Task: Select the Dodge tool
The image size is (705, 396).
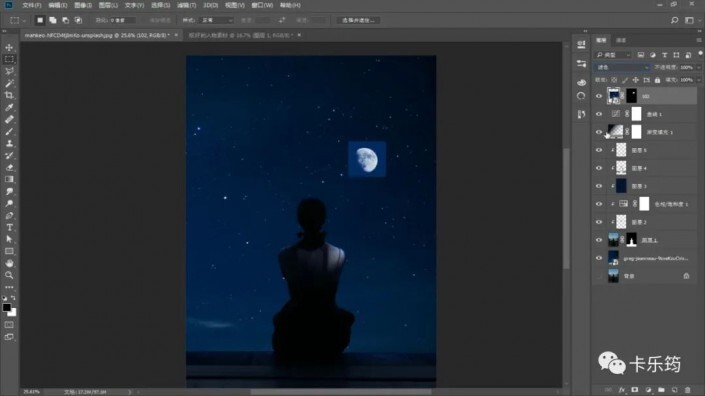Action: pyautogui.click(x=9, y=204)
